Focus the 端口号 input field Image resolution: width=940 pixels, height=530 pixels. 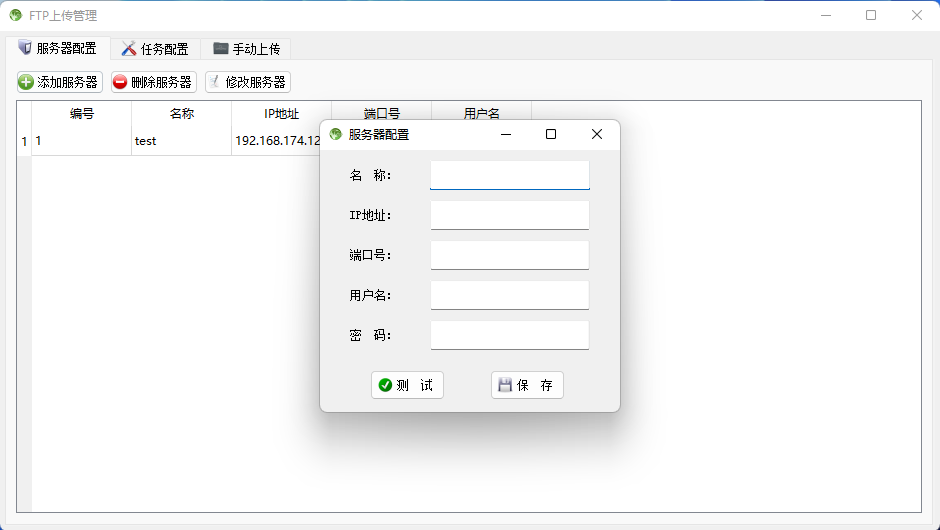[510, 255]
